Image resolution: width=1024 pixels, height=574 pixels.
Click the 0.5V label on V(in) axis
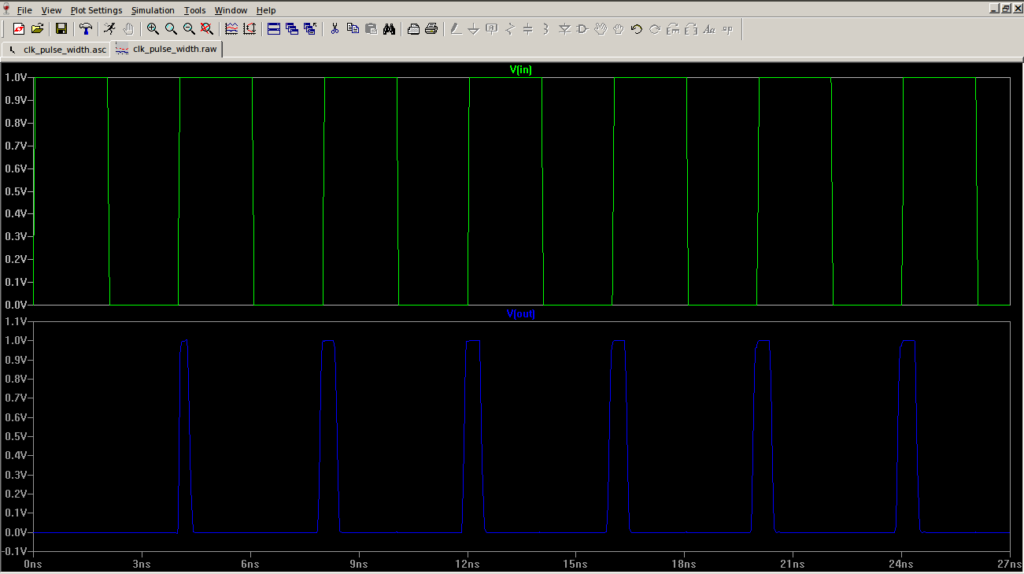[x=16, y=191]
